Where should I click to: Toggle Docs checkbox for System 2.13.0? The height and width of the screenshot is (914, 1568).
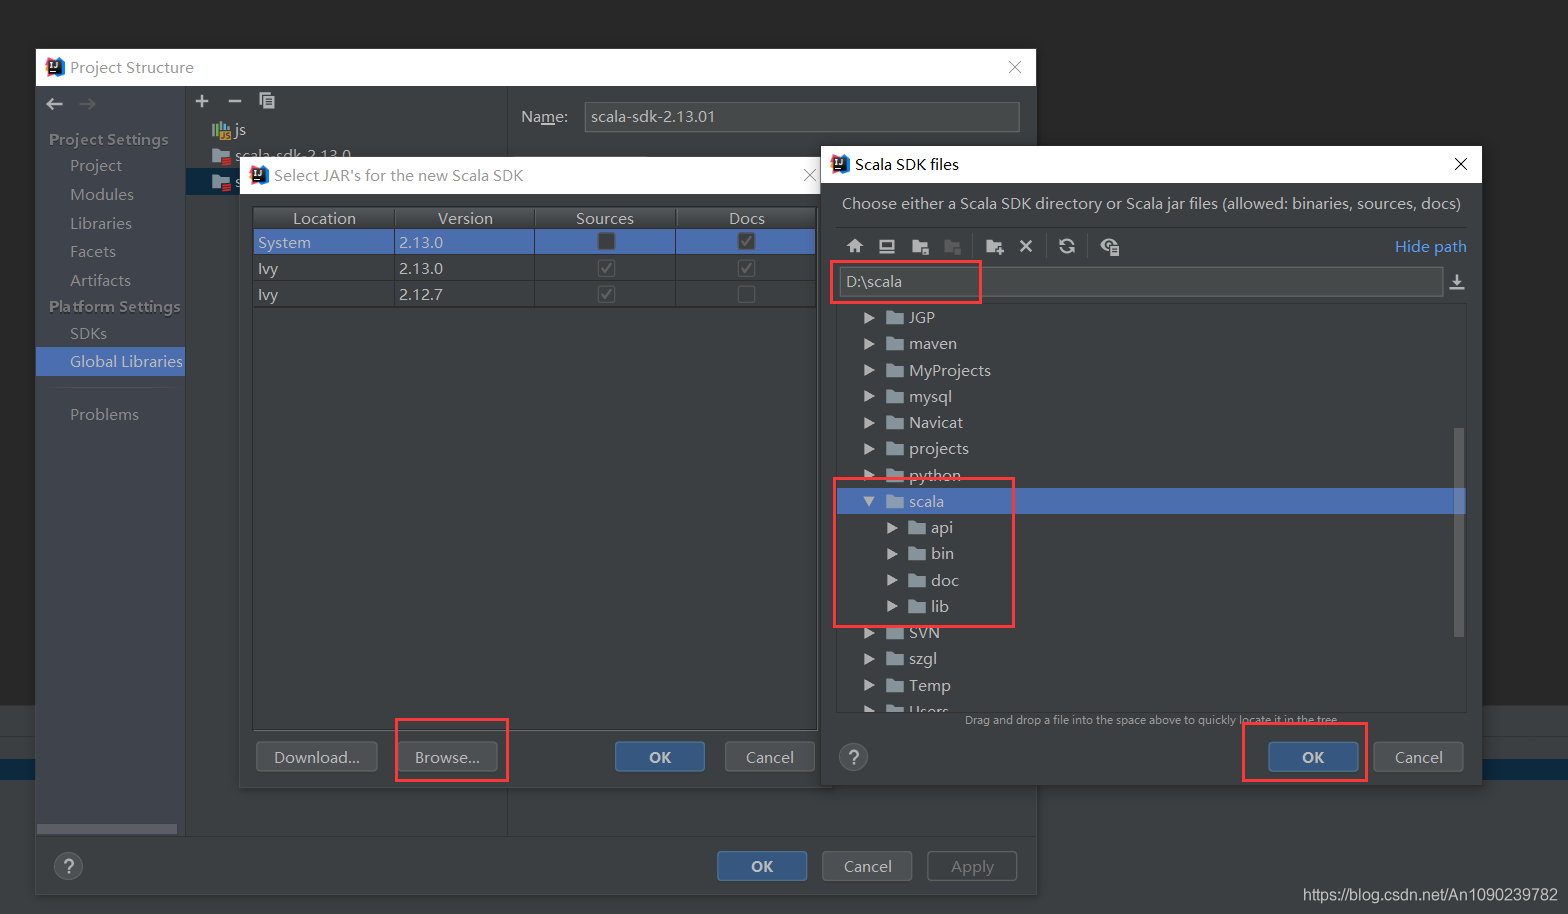[746, 242]
